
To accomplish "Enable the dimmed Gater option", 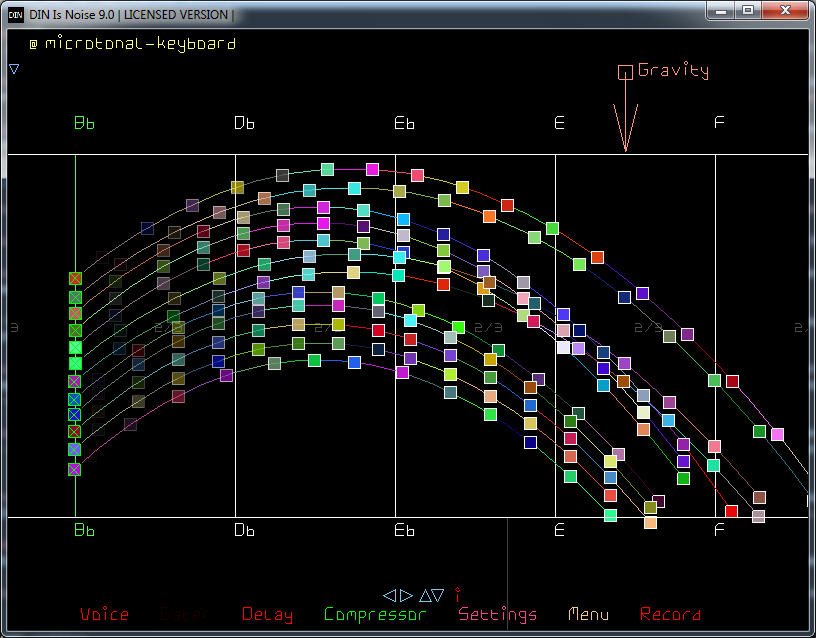I will pyautogui.click(x=184, y=614).
